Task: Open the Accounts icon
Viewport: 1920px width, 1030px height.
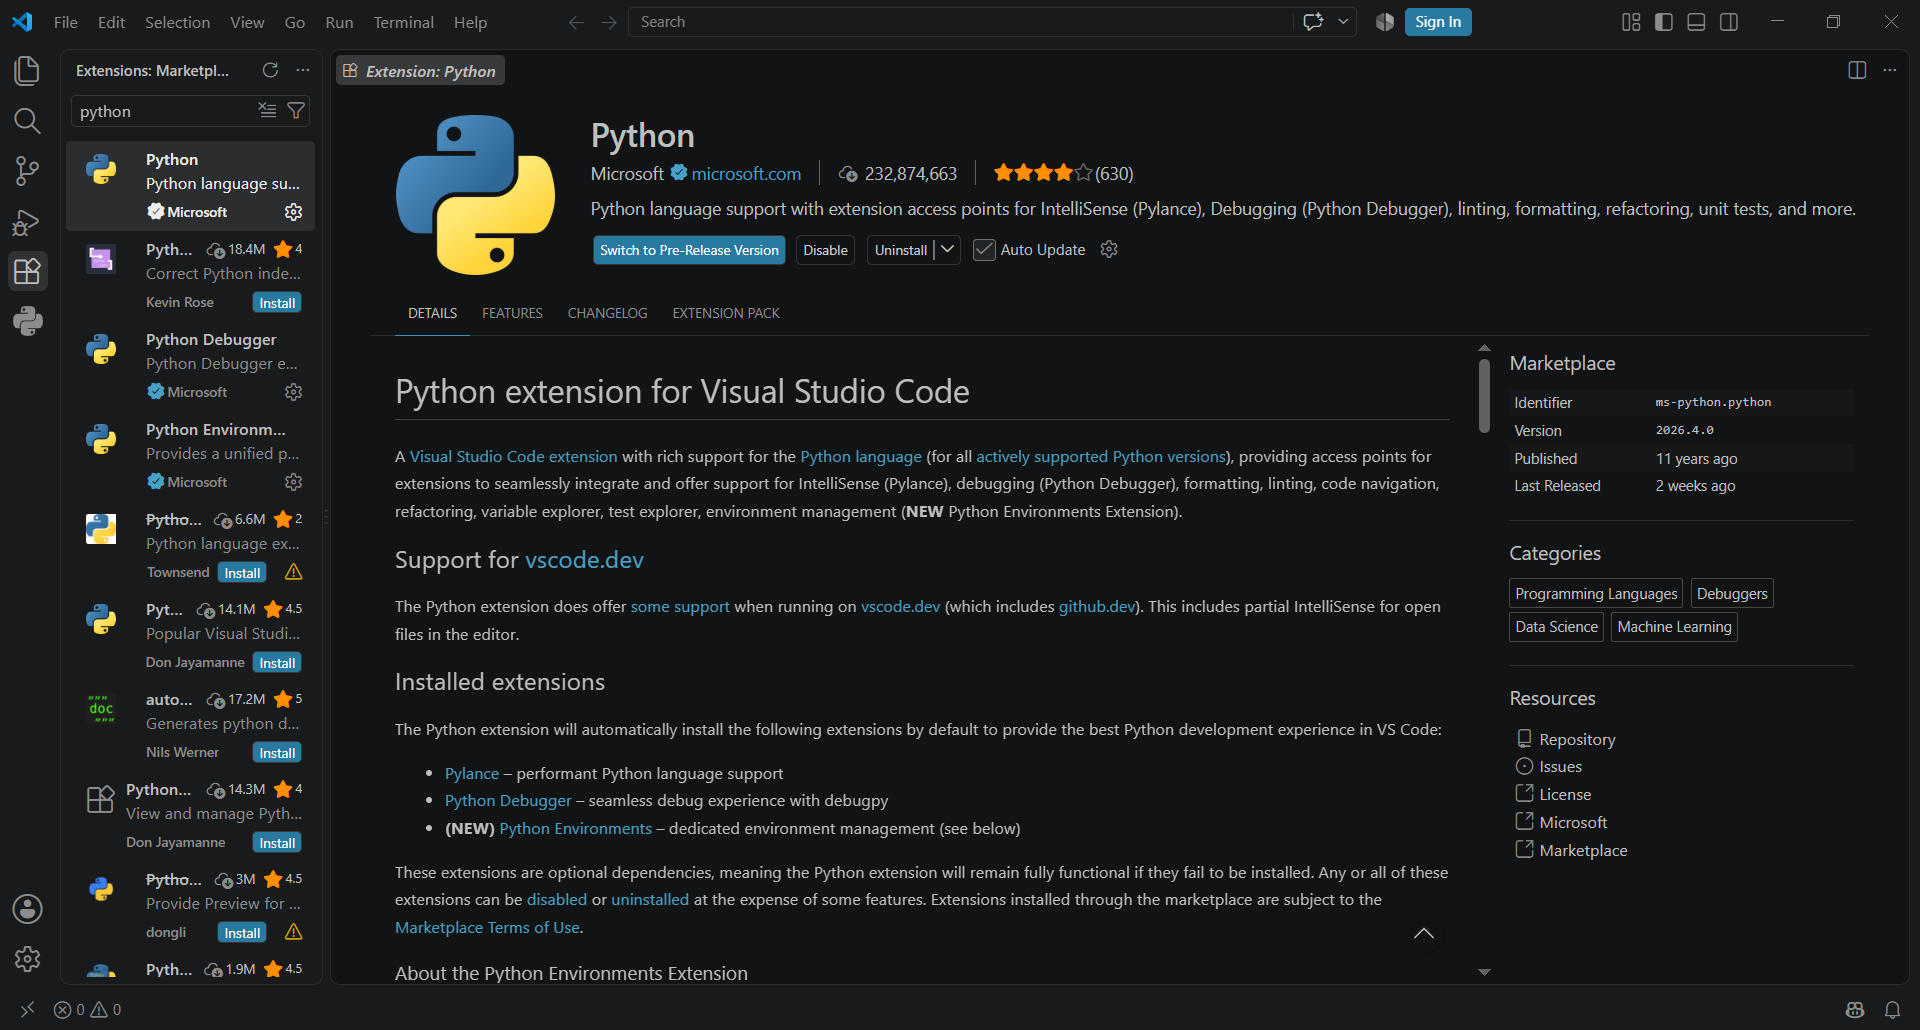Action: point(27,909)
